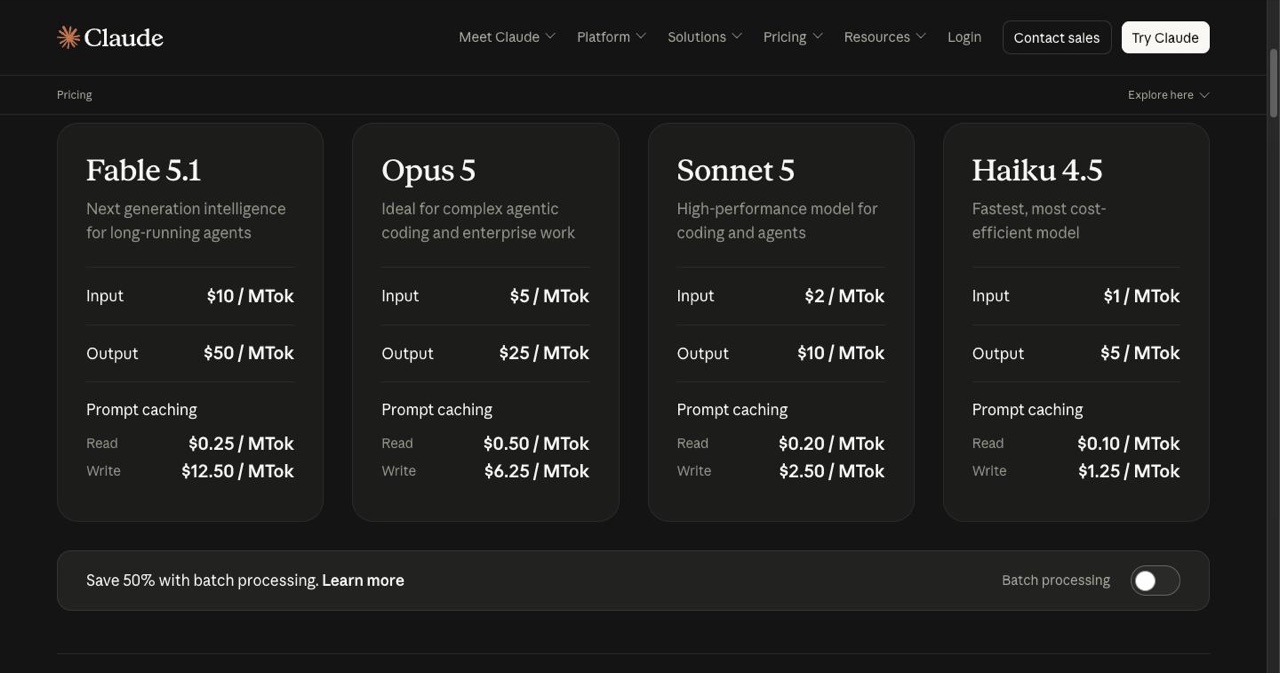Image resolution: width=1280 pixels, height=673 pixels.
Task: Click the Haiku 4.5 cache write price $1.25 / MTok
Action: (x=1129, y=471)
